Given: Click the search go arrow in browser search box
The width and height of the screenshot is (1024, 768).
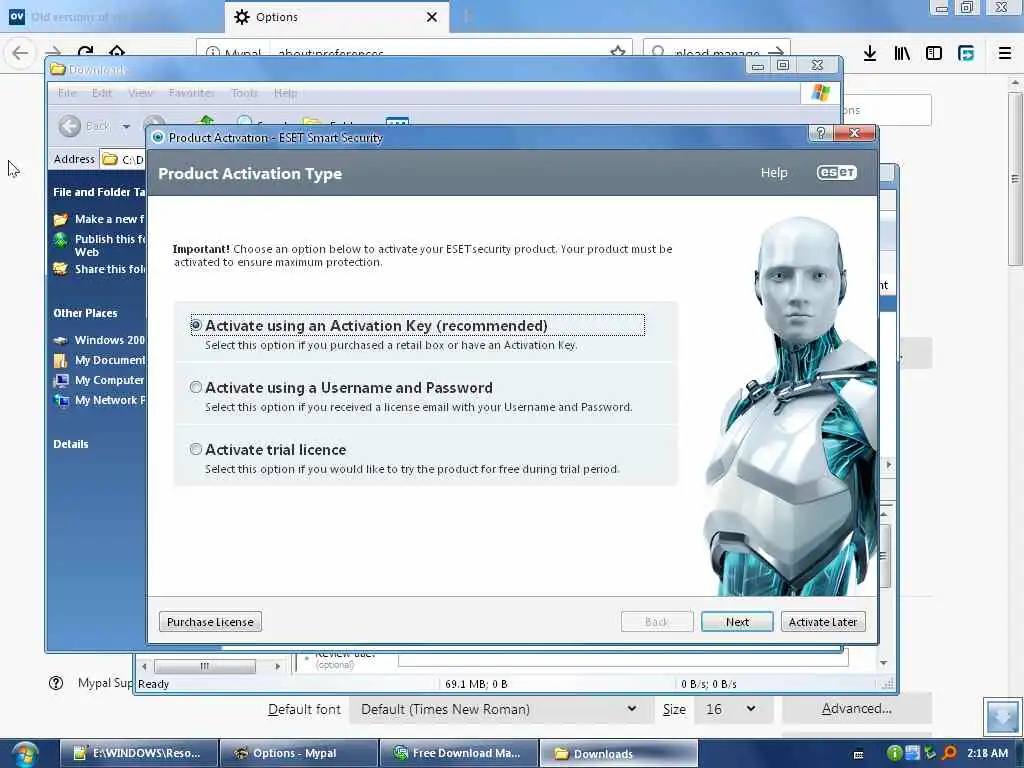Looking at the screenshot, I should tap(776, 52).
